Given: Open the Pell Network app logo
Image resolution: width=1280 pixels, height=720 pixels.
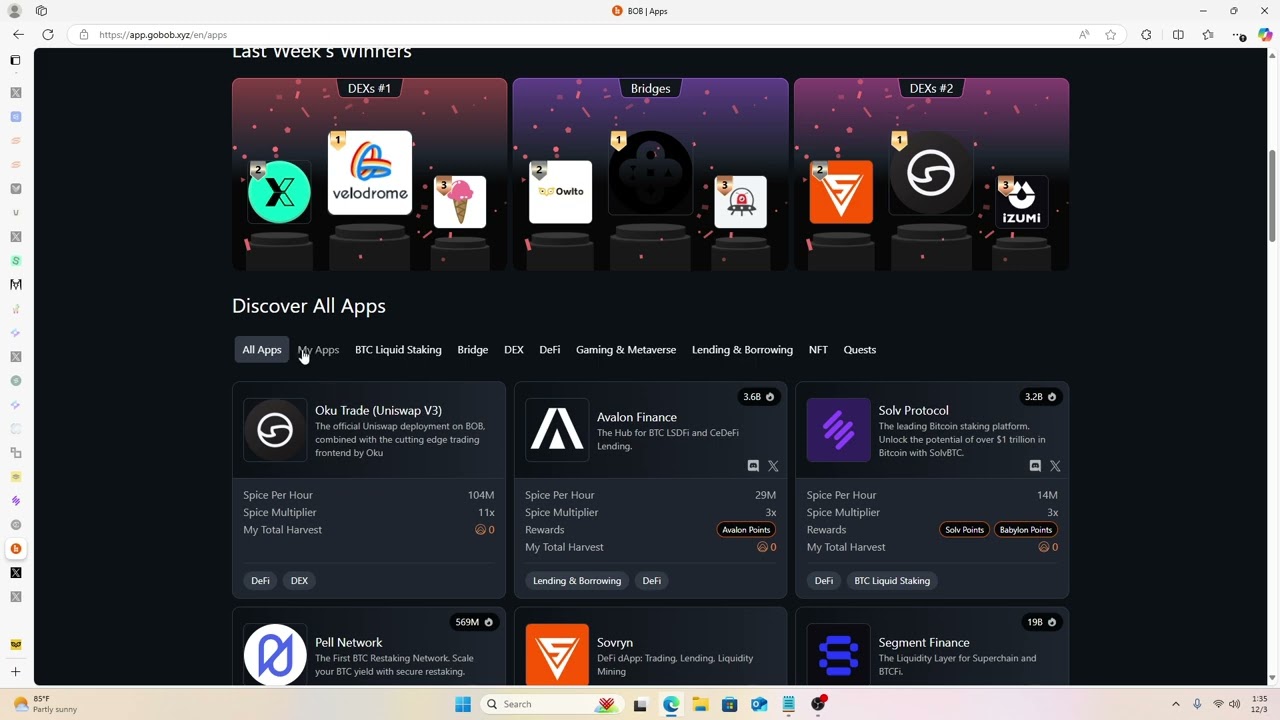Looking at the screenshot, I should pyautogui.click(x=275, y=655).
